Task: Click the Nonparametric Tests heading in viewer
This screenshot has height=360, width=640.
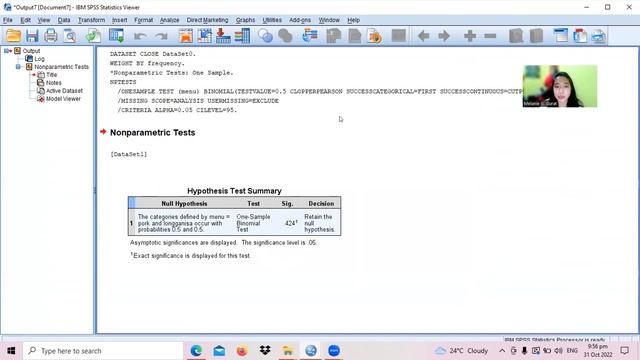Action: pyautogui.click(x=153, y=133)
